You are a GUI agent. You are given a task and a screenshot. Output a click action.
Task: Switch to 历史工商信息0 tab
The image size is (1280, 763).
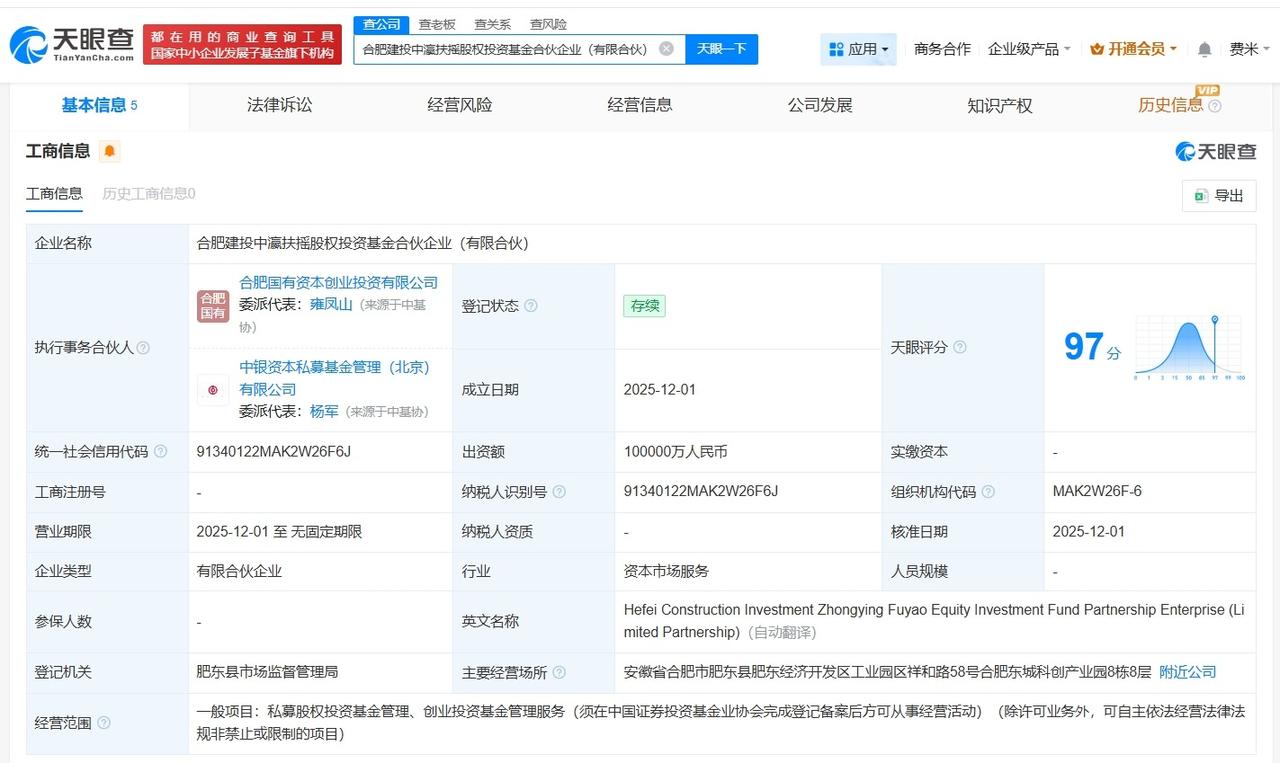click(x=146, y=193)
